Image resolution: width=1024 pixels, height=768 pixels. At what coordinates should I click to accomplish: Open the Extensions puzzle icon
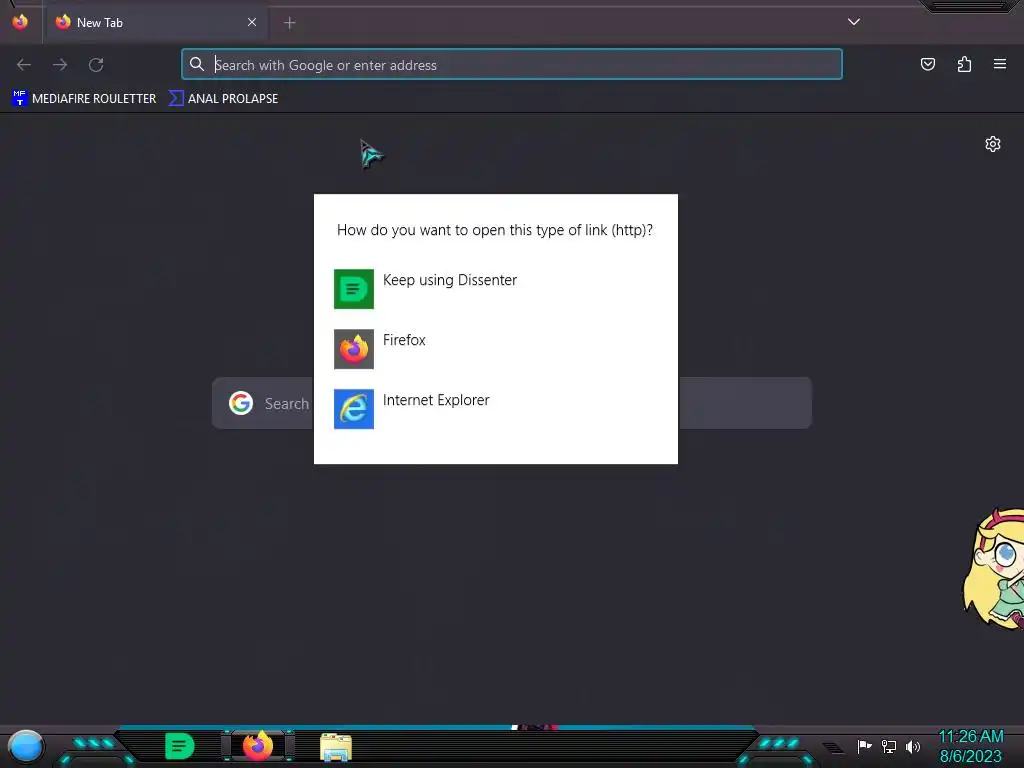click(x=964, y=64)
